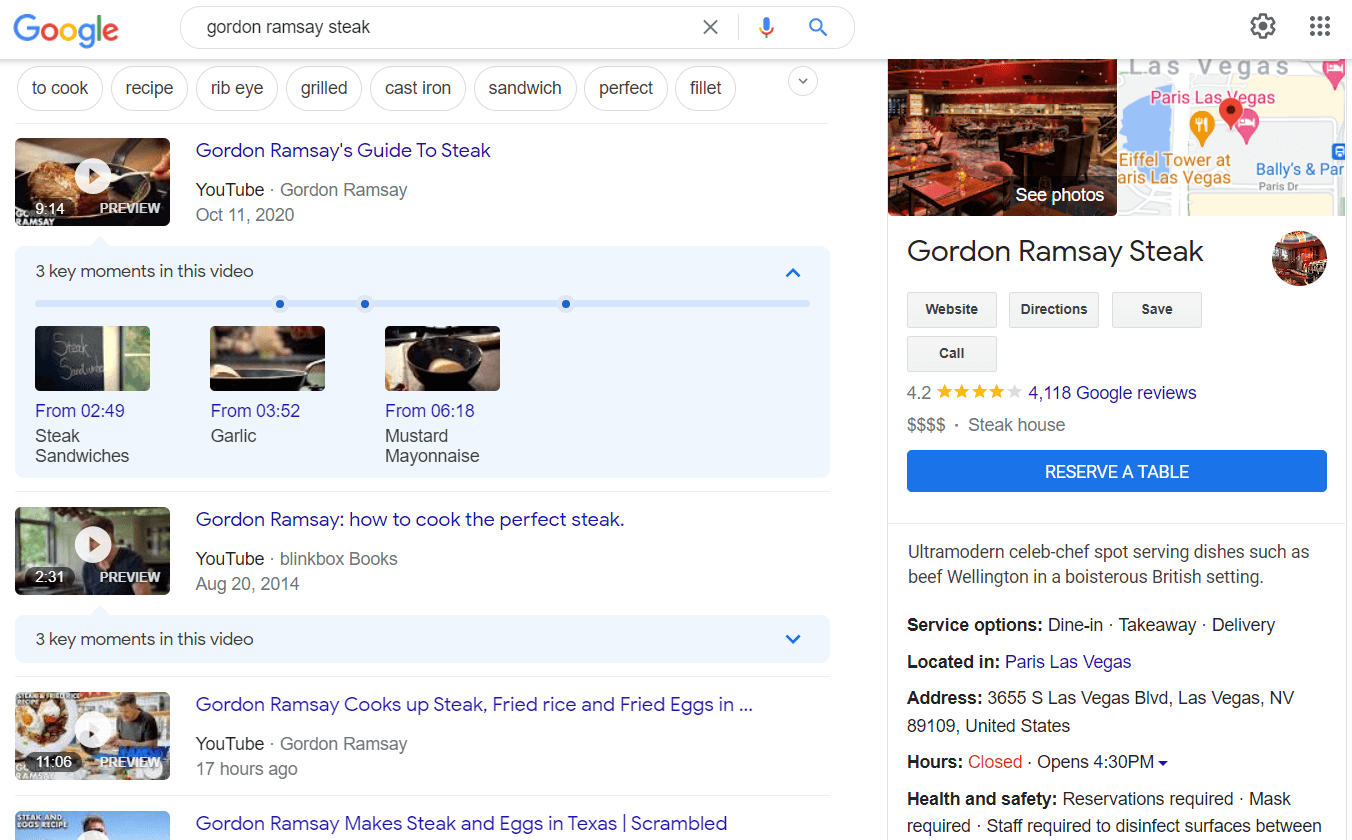
Task: Clear the search box with the X icon
Action: click(x=710, y=28)
